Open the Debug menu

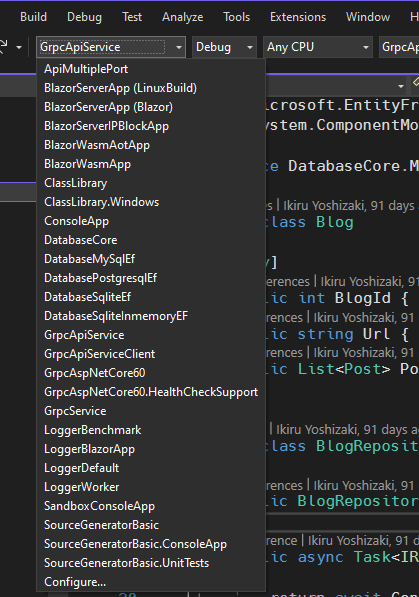(x=84, y=17)
